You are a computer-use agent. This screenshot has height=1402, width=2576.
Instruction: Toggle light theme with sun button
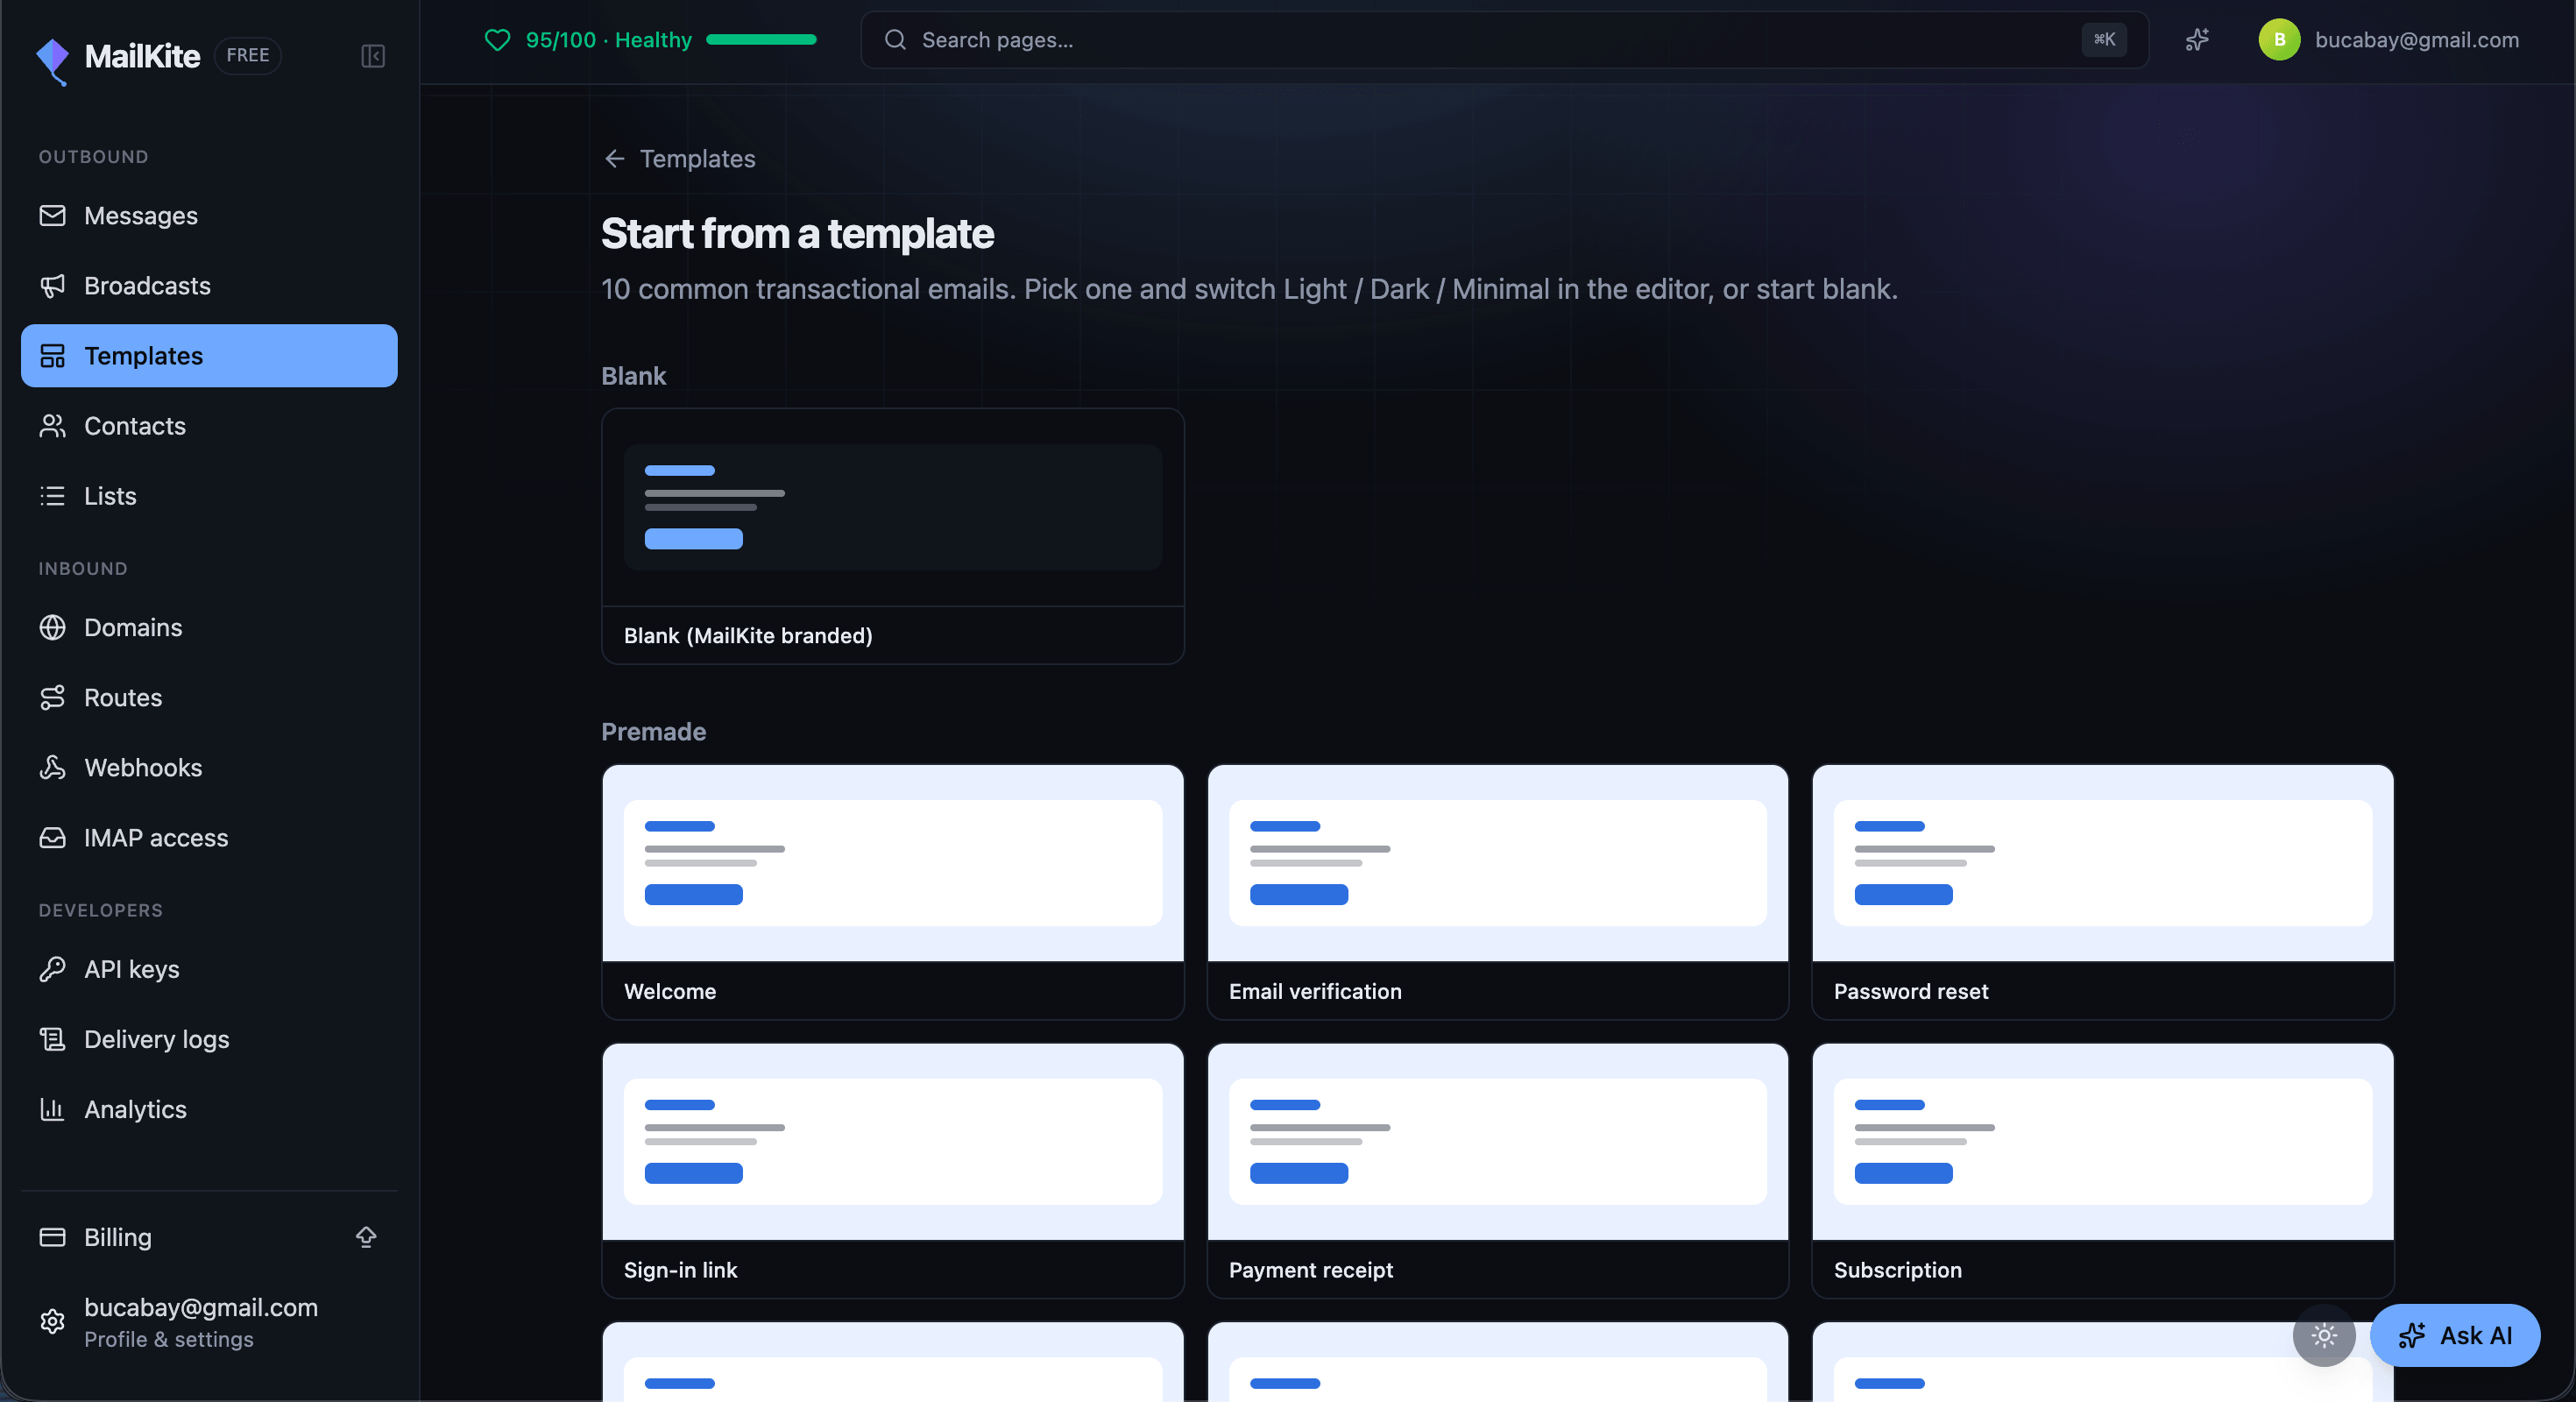pos(2324,1335)
